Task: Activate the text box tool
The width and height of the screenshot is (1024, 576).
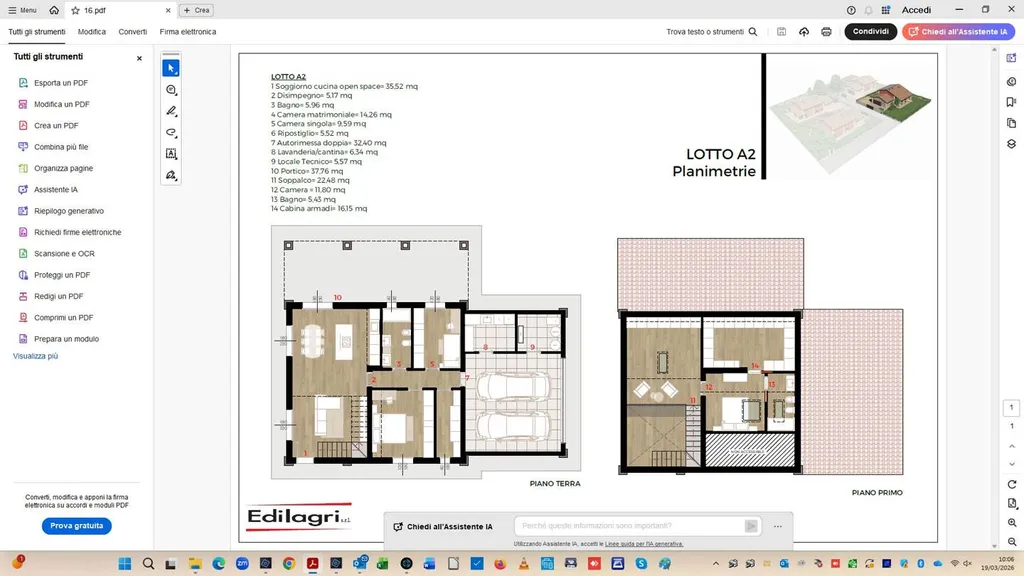Action: point(171,154)
